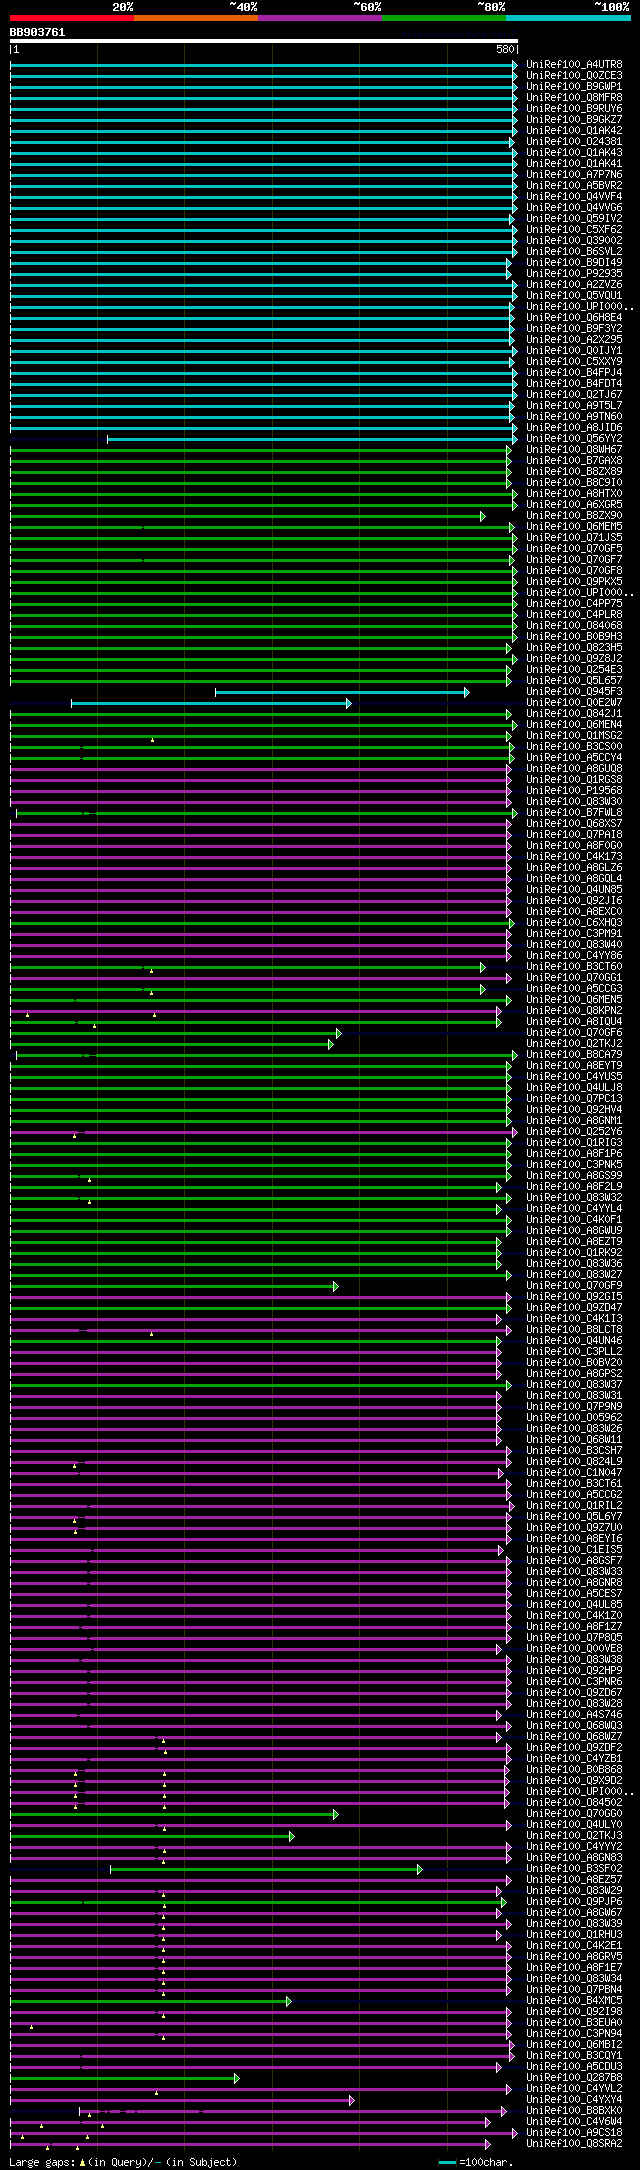Select label UniRef100_Q8WH67

click(574, 450)
